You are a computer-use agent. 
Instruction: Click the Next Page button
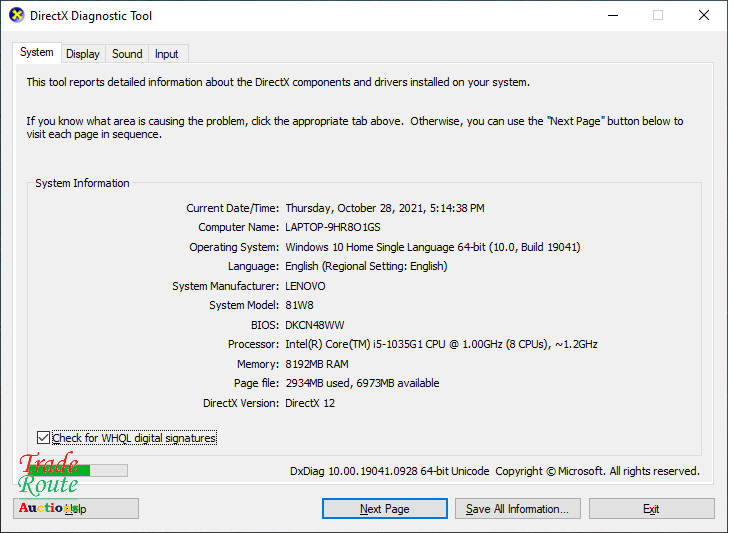(384, 509)
